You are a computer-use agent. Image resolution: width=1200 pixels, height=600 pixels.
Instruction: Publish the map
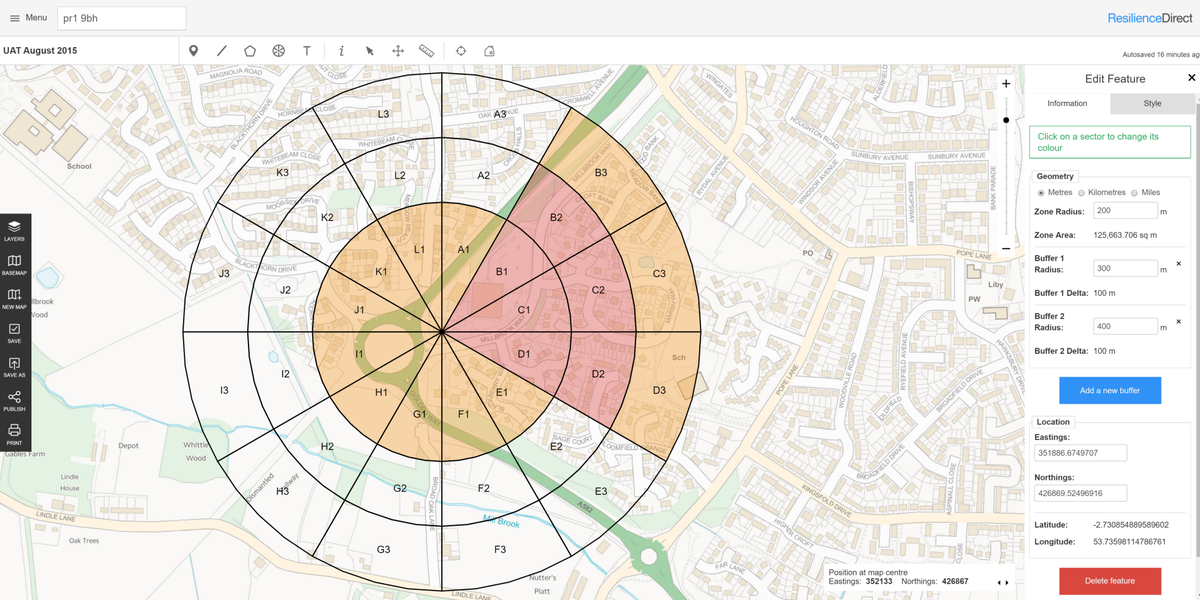[x=15, y=400]
